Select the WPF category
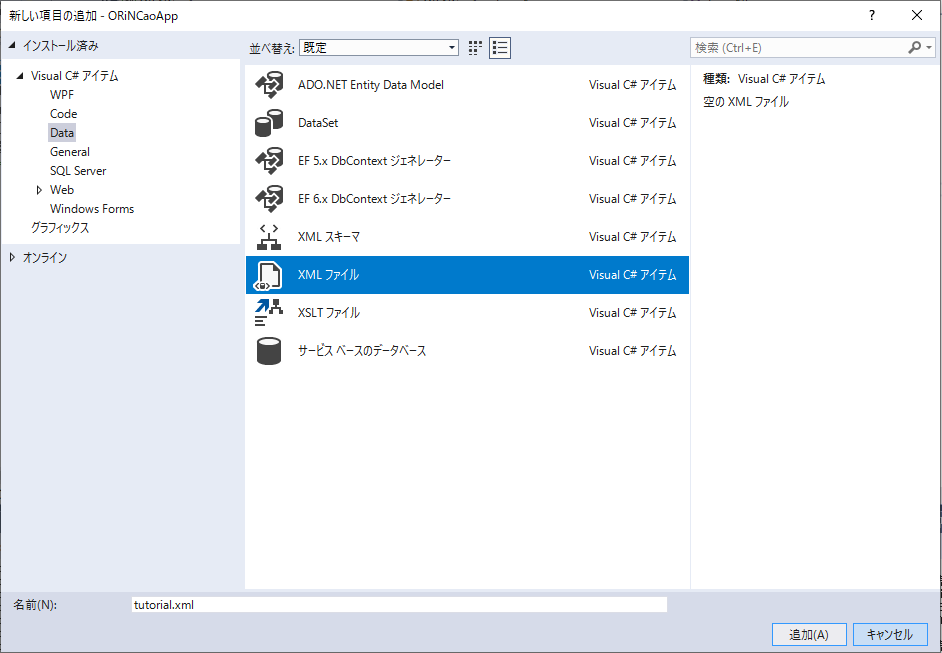942x653 pixels. pyautogui.click(x=62, y=95)
